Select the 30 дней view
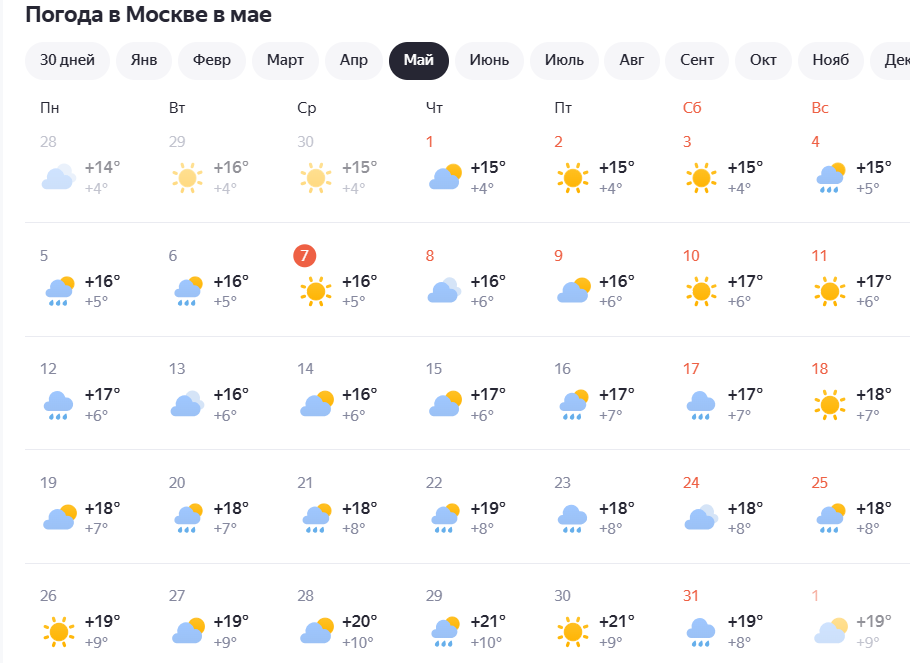 (69, 60)
